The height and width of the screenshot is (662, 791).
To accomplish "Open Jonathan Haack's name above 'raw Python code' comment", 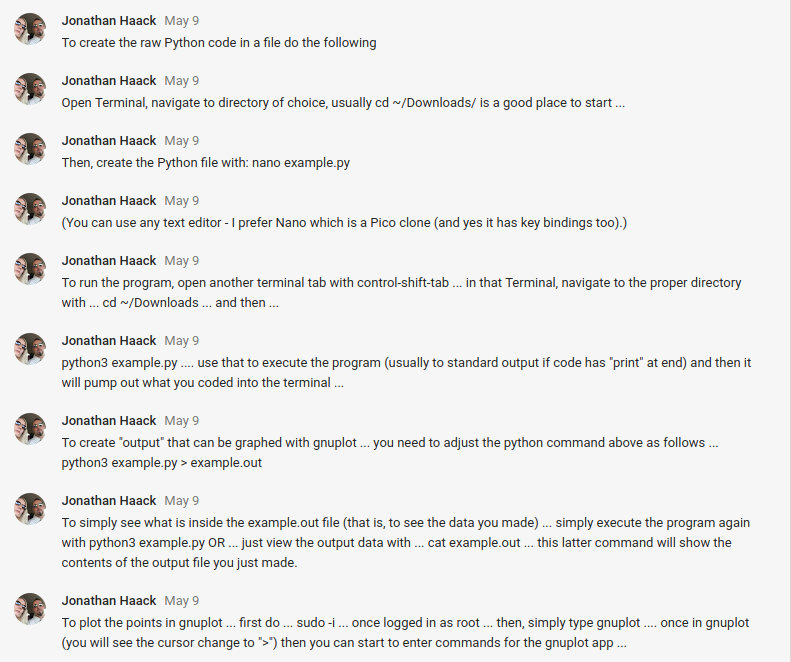I will pyautogui.click(x=109, y=20).
